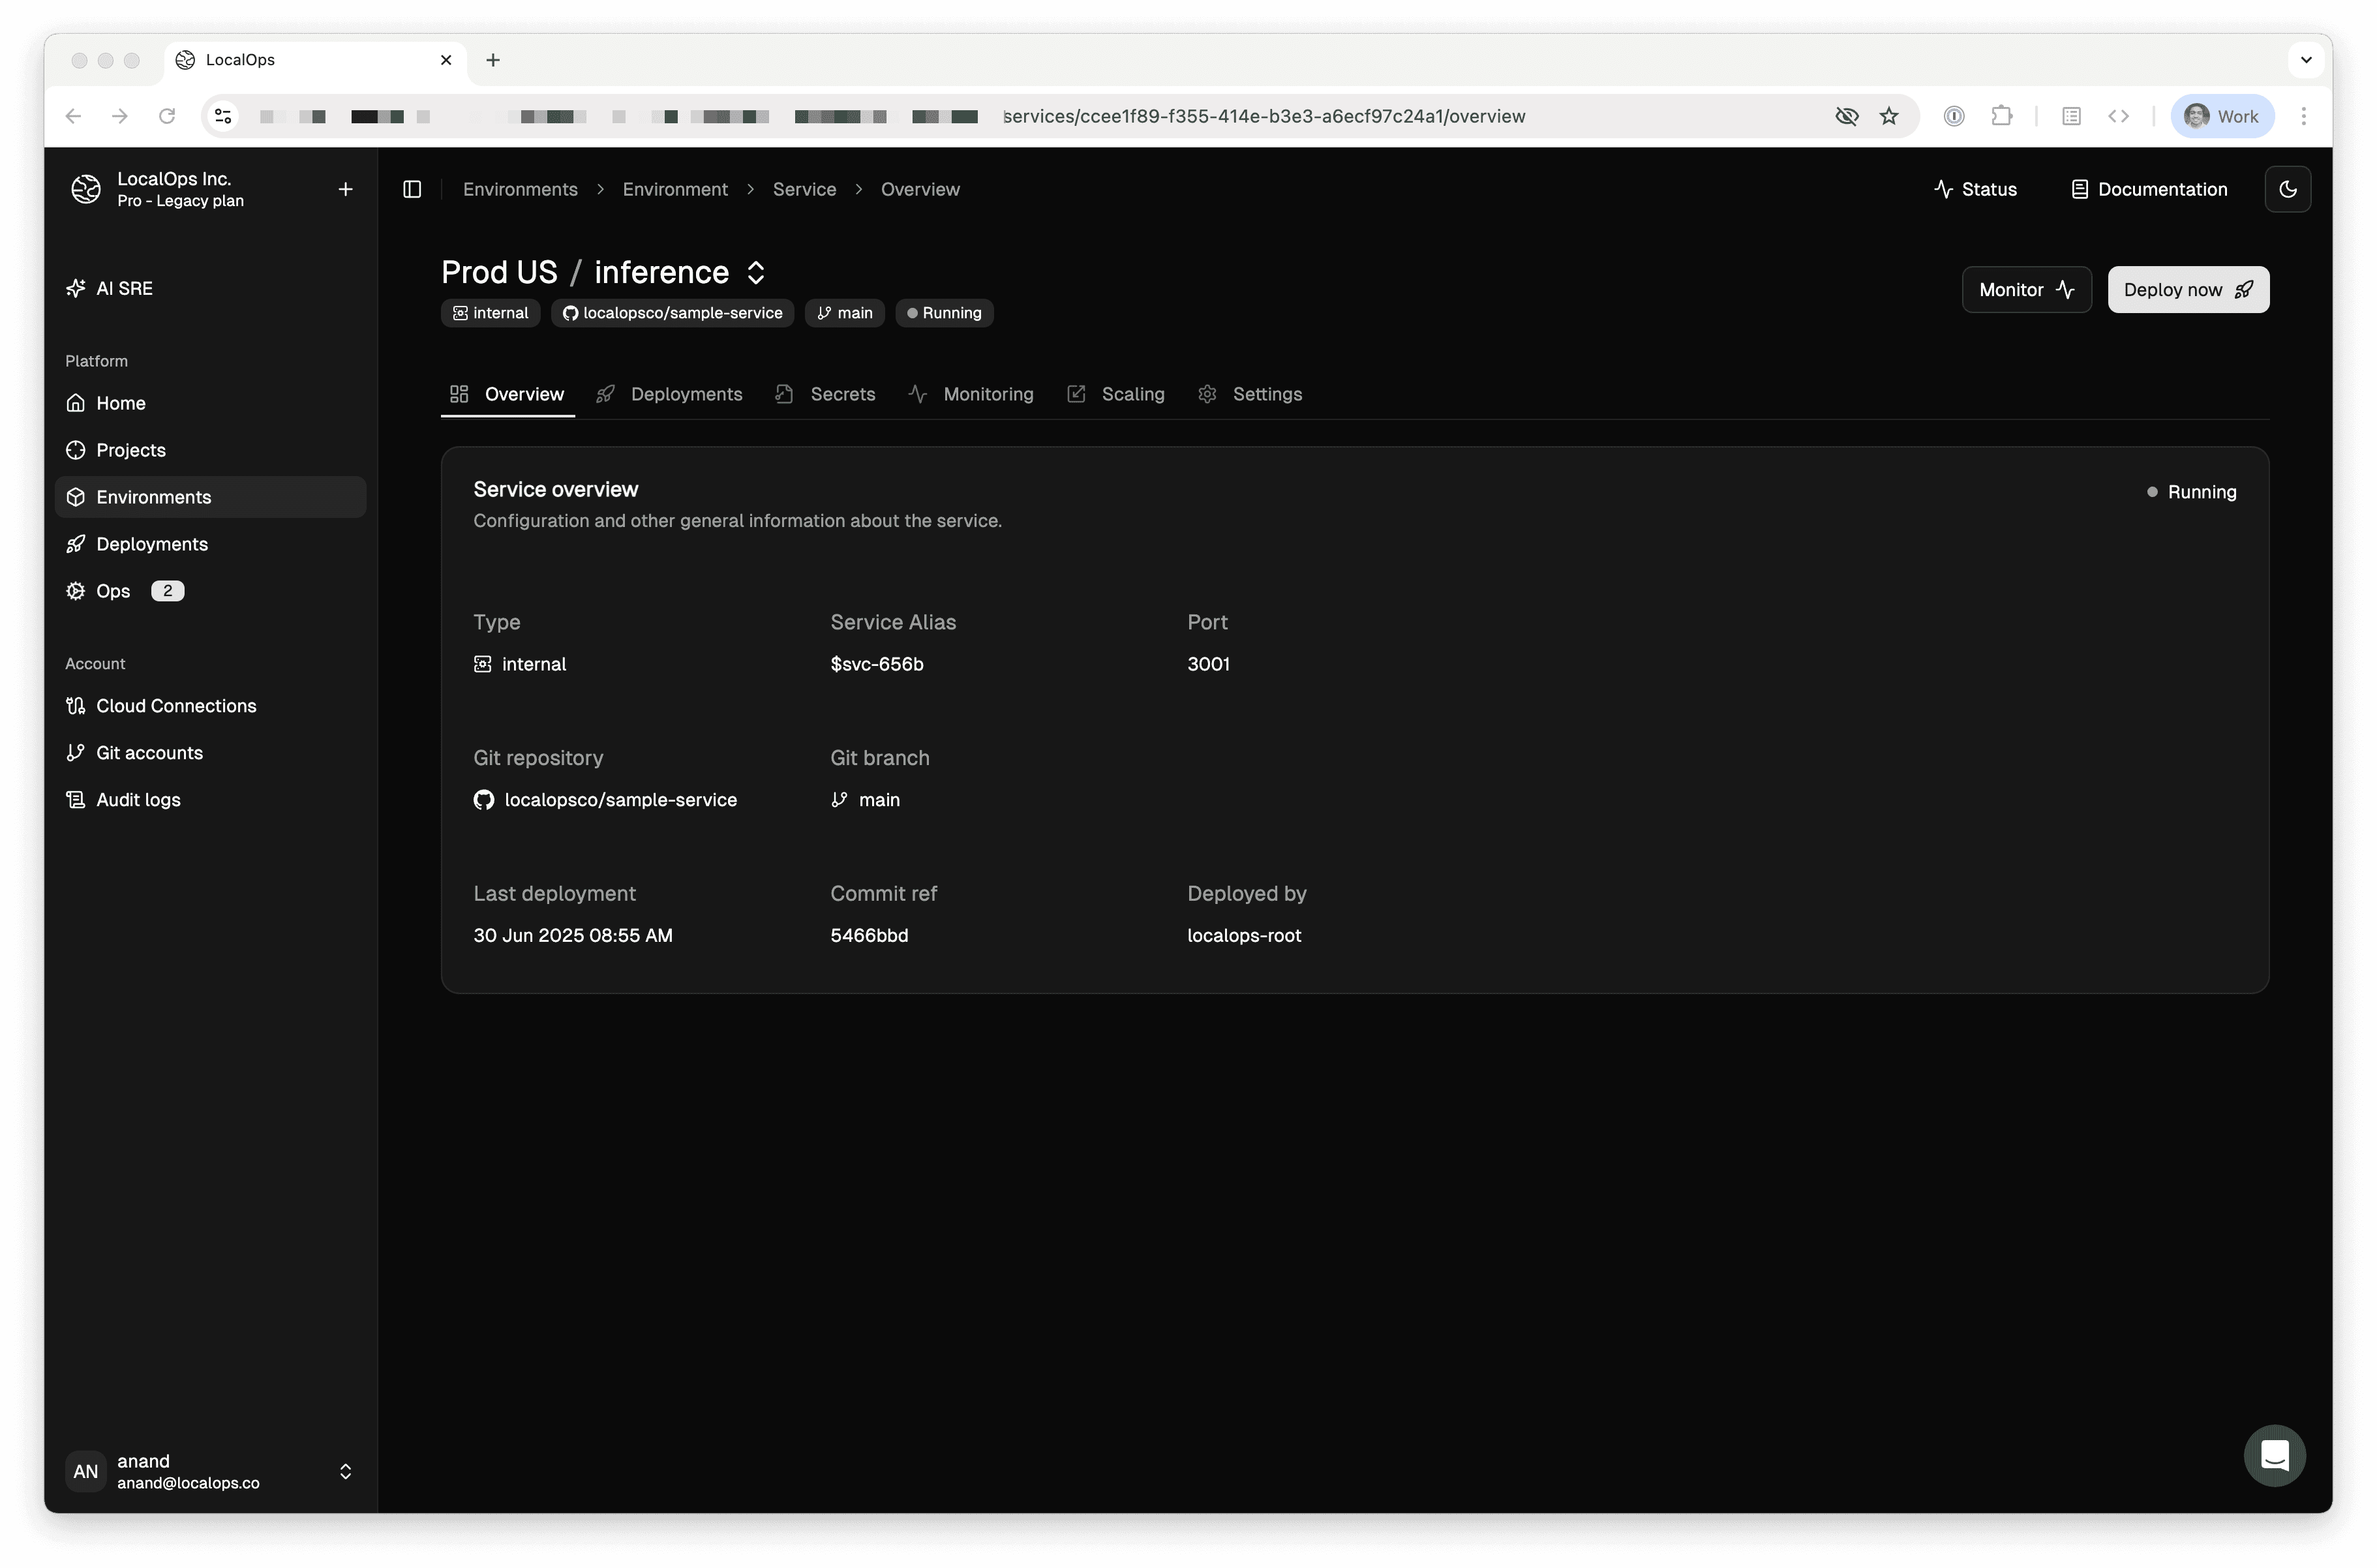Click the Monitor button
The width and height of the screenshot is (2377, 1568).
coord(2026,290)
